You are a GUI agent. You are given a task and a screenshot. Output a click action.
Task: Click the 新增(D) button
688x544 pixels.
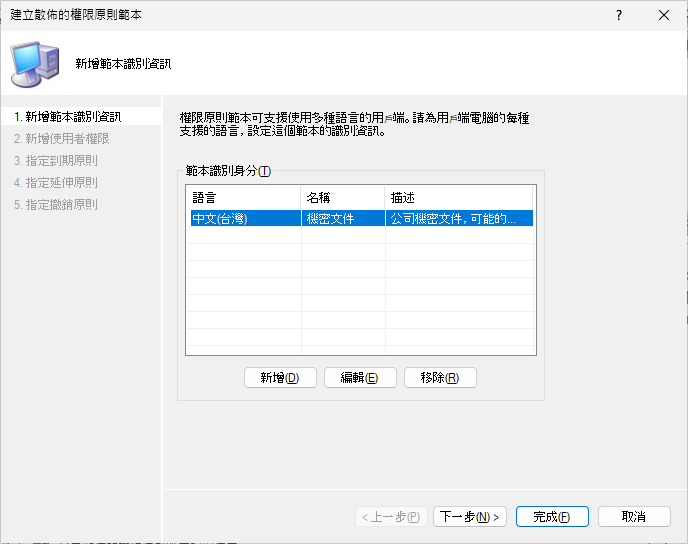(x=280, y=377)
